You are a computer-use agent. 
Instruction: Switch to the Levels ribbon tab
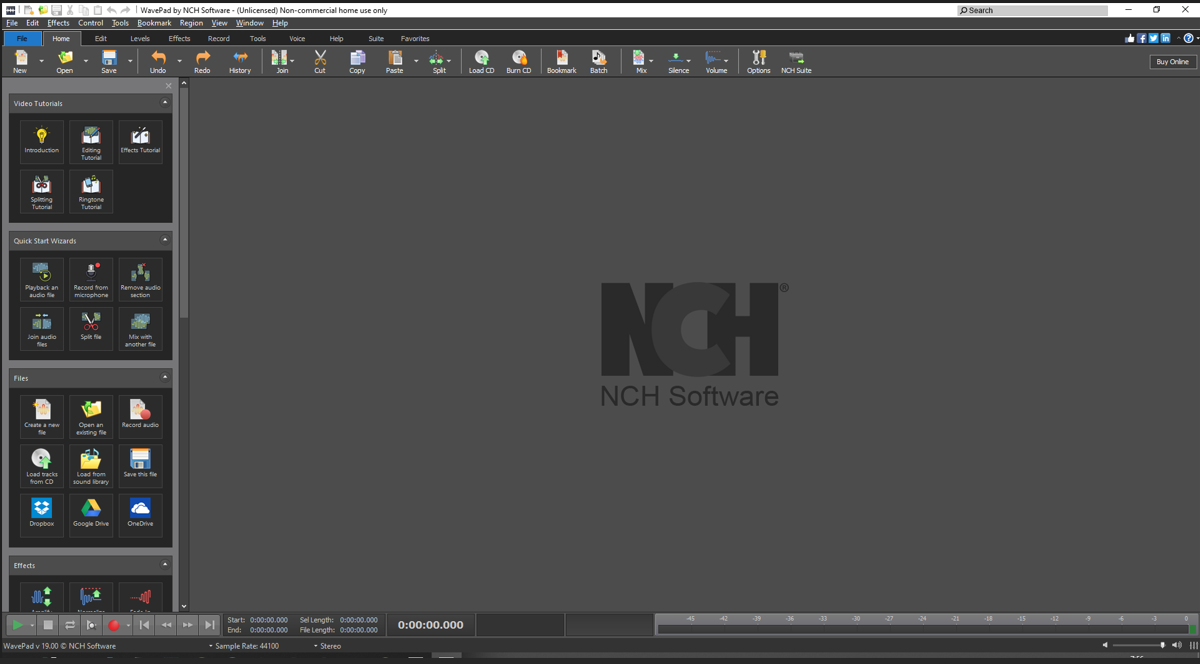point(140,38)
